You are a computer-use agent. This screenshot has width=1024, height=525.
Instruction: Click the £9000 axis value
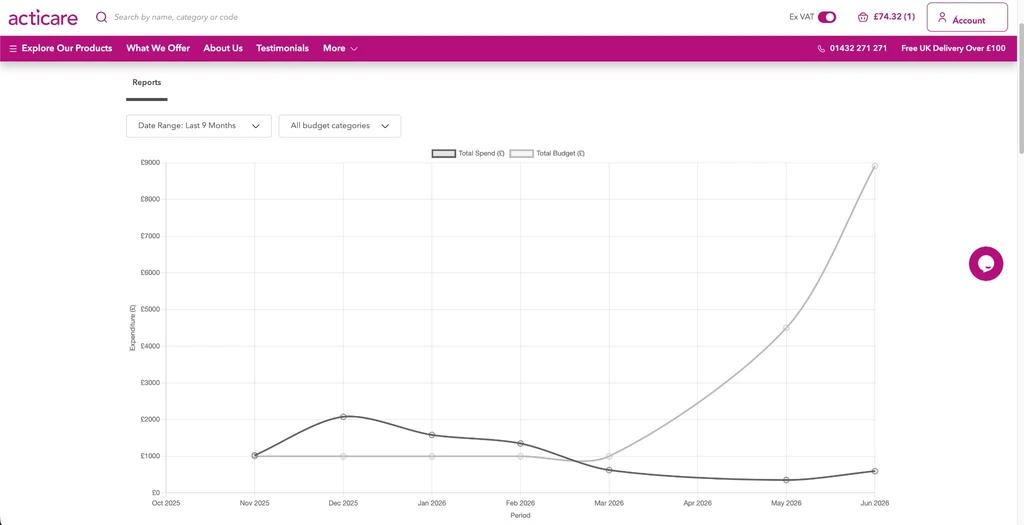(x=151, y=163)
